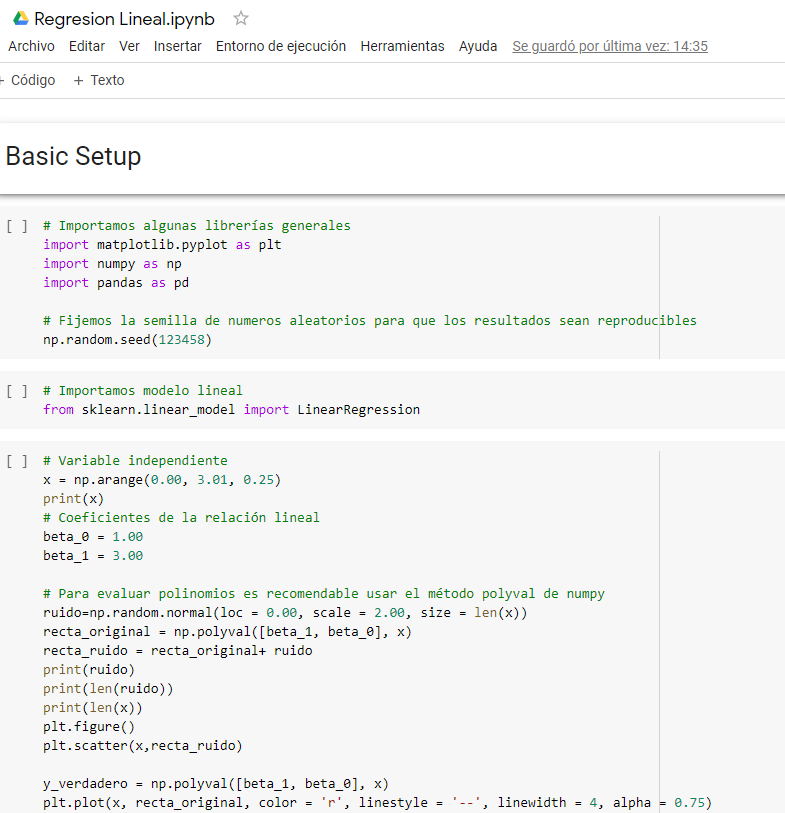Screen dimensions: 785x813
Task: Click the ruido=np.random.normal line
Action: pyautogui.click(x=285, y=613)
